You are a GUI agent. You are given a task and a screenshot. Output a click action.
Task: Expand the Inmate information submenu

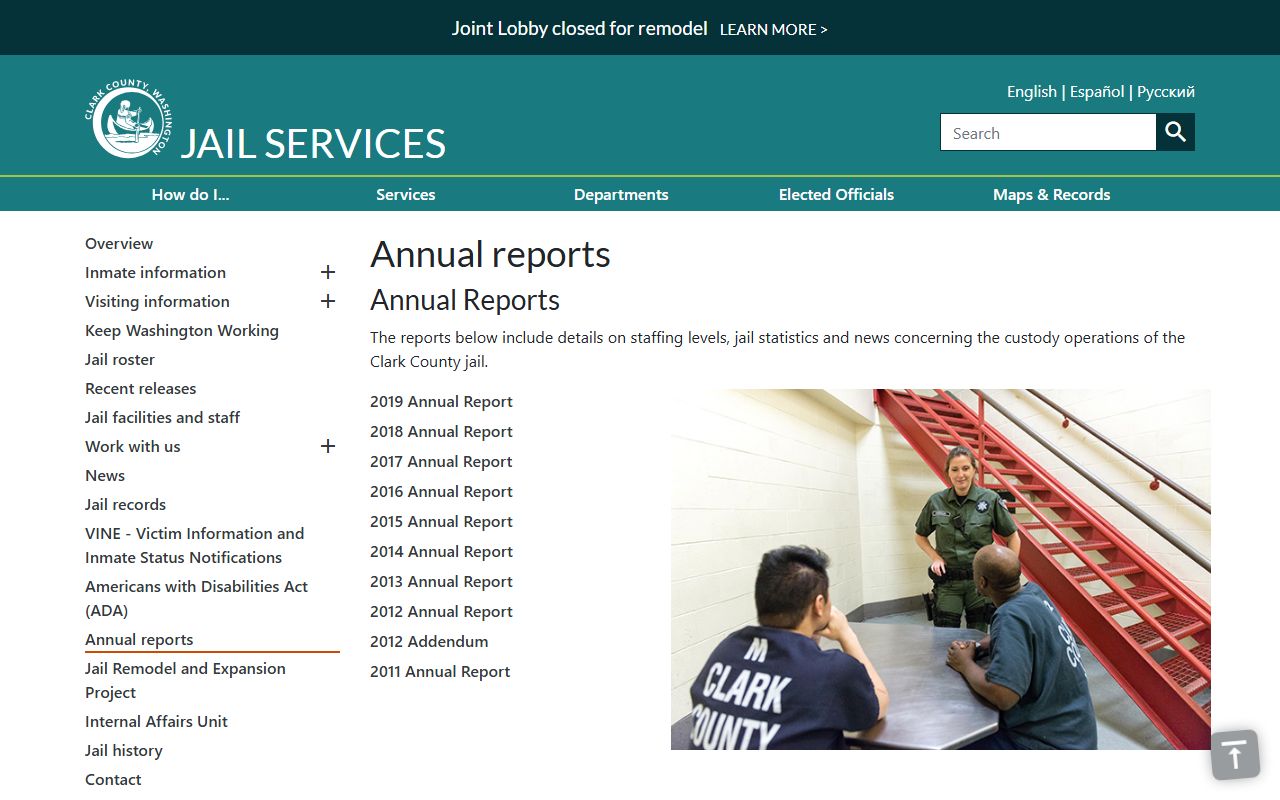coord(328,272)
